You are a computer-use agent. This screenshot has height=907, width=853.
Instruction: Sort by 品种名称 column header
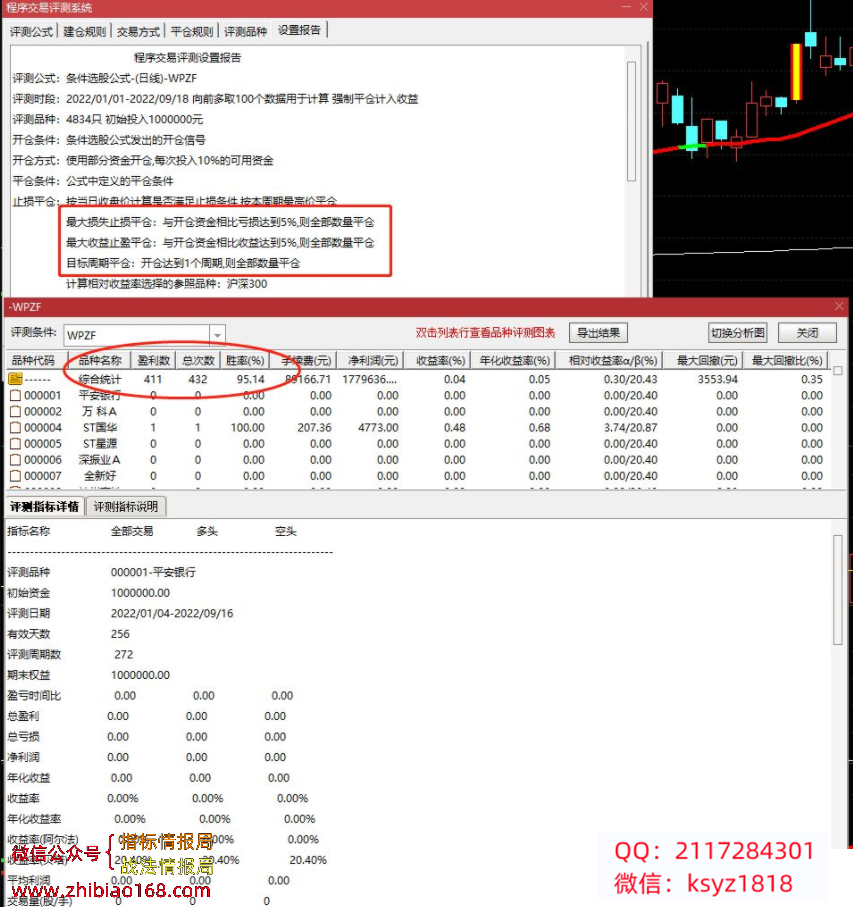point(99,361)
